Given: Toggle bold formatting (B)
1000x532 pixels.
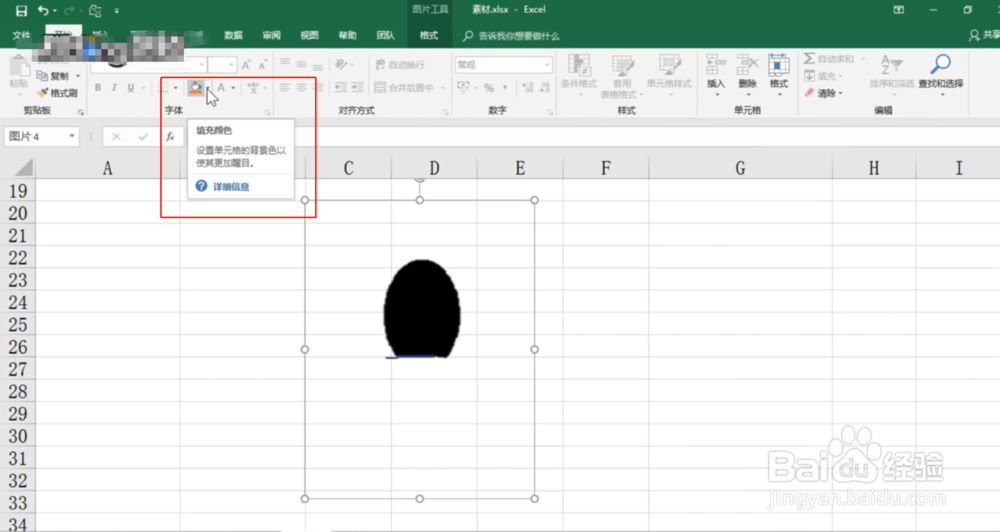Looking at the screenshot, I should (x=98, y=87).
